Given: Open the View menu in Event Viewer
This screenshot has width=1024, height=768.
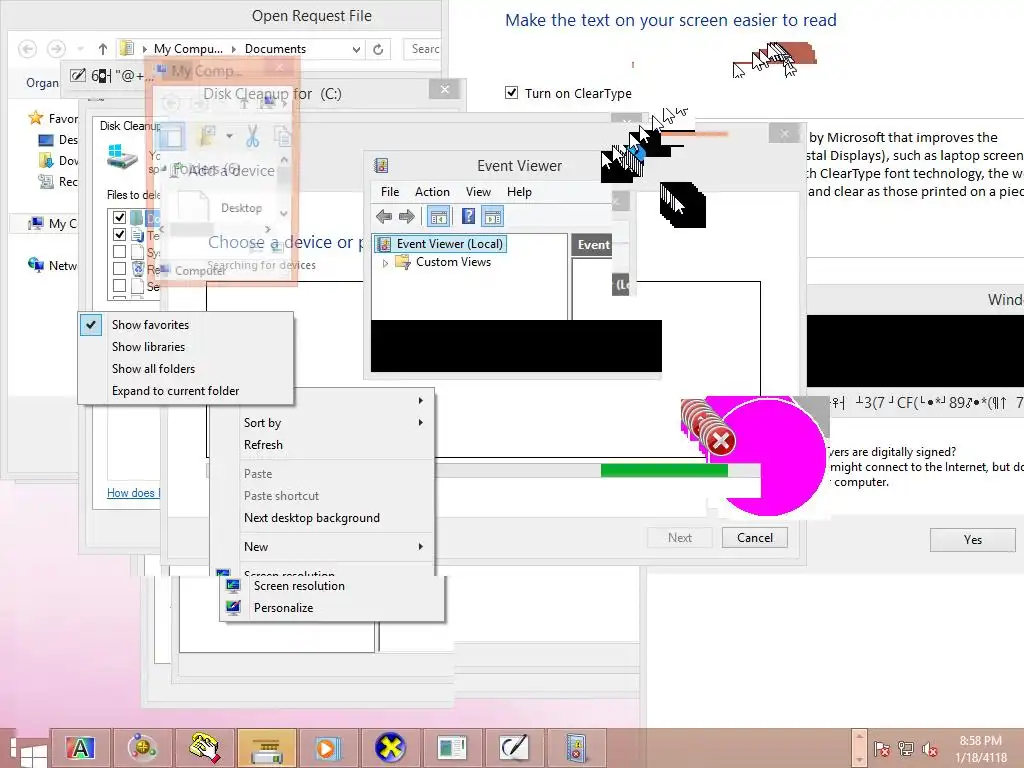Looking at the screenshot, I should pos(478,192).
